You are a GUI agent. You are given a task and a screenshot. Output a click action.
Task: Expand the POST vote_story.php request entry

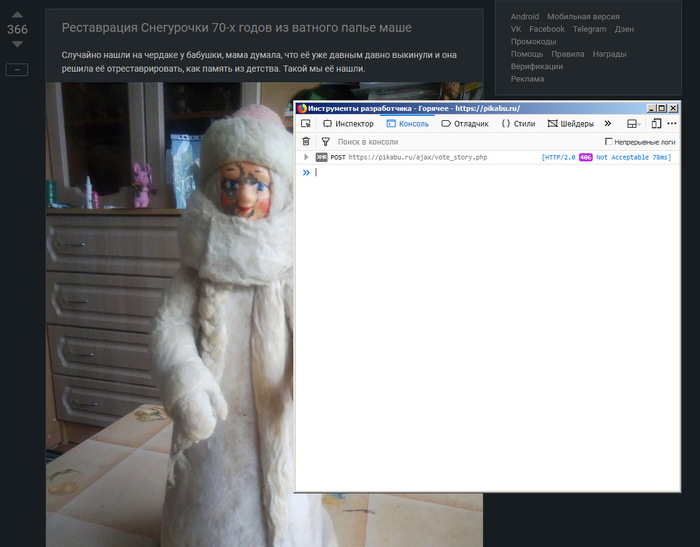pyautogui.click(x=306, y=157)
